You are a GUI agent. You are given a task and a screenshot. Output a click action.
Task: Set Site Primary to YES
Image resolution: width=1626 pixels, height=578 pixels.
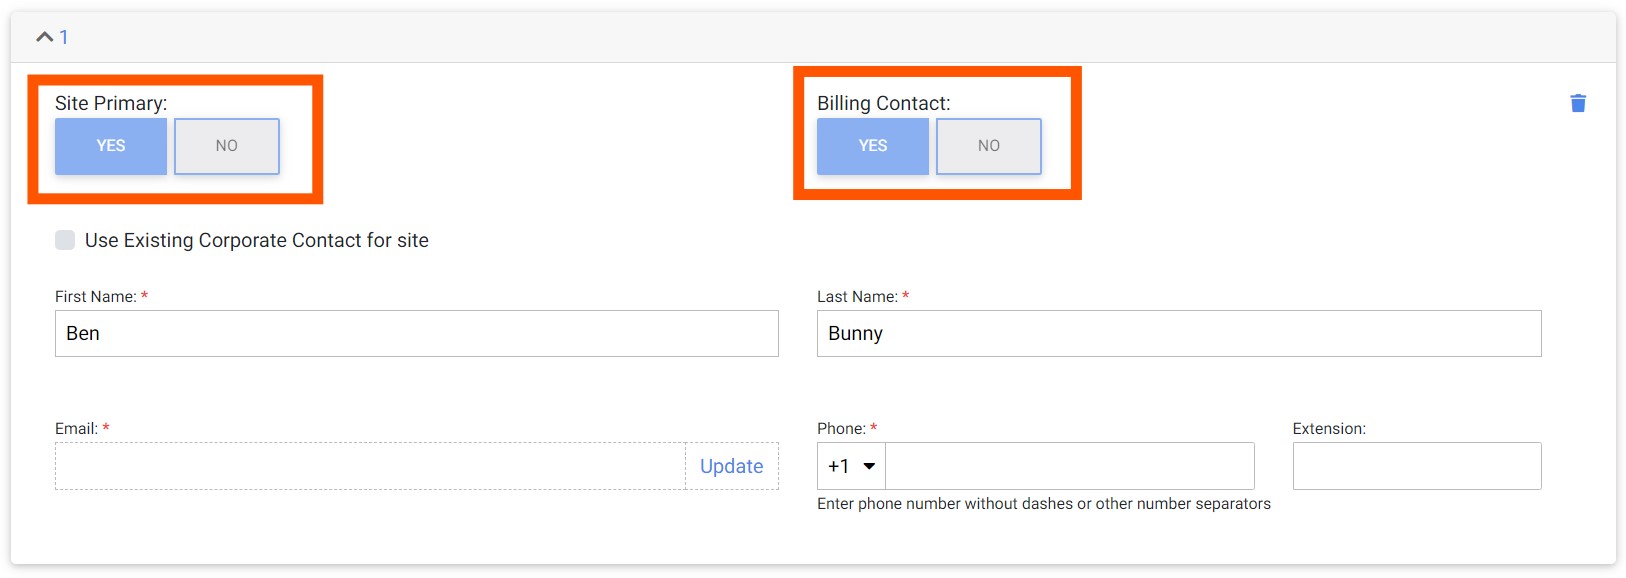click(x=111, y=146)
